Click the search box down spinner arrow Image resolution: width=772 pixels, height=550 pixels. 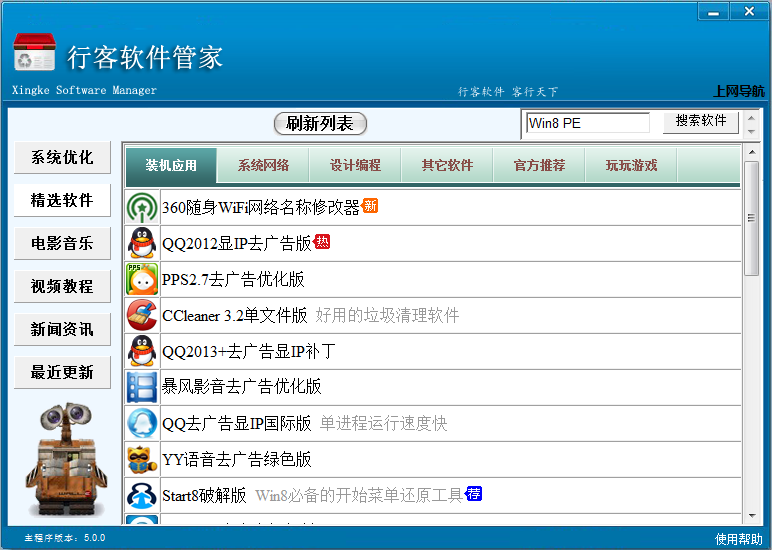point(751,131)
